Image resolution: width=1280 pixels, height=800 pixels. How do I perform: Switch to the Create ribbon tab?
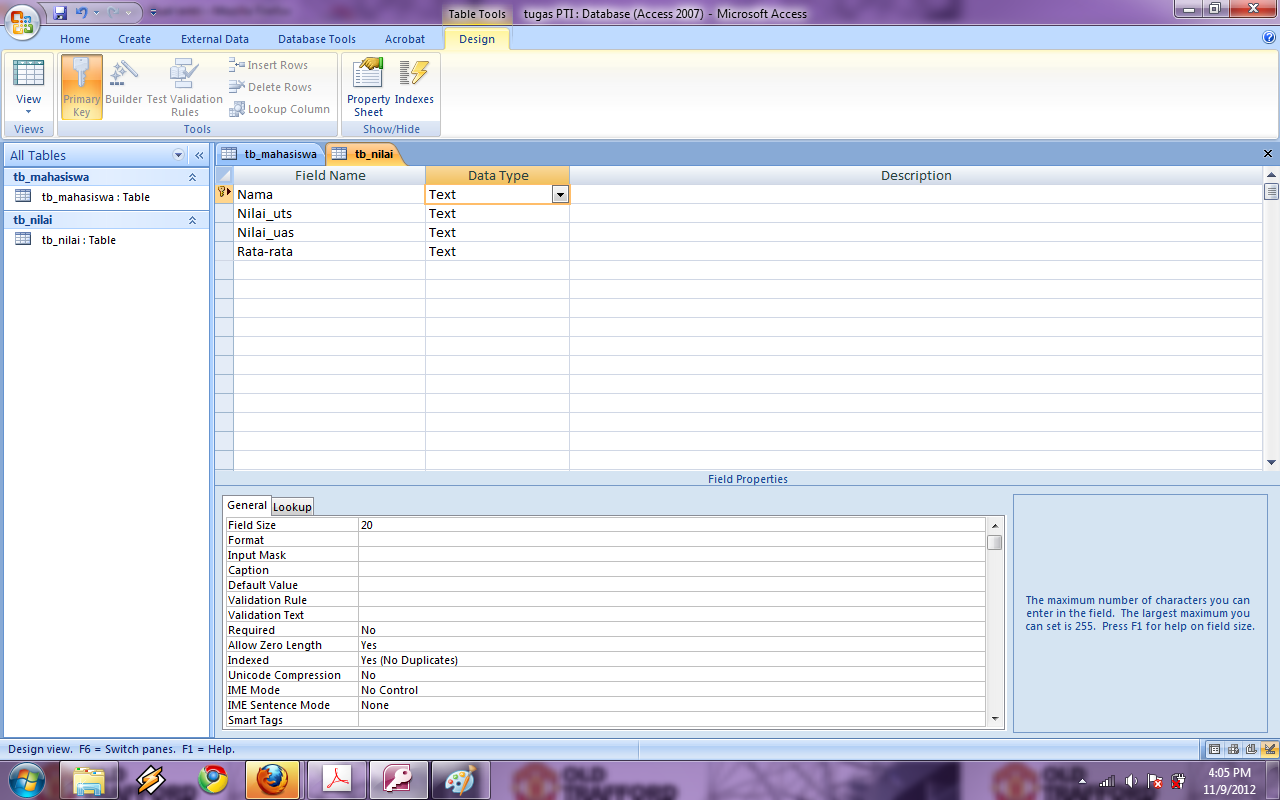[x=134, y=39]
